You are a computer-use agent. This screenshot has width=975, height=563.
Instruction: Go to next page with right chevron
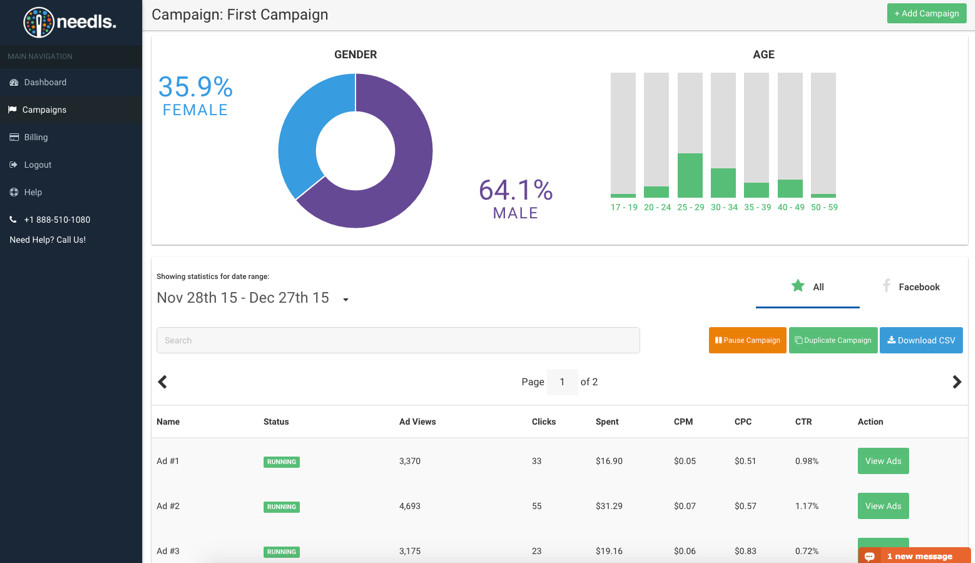tap(957, 382)
